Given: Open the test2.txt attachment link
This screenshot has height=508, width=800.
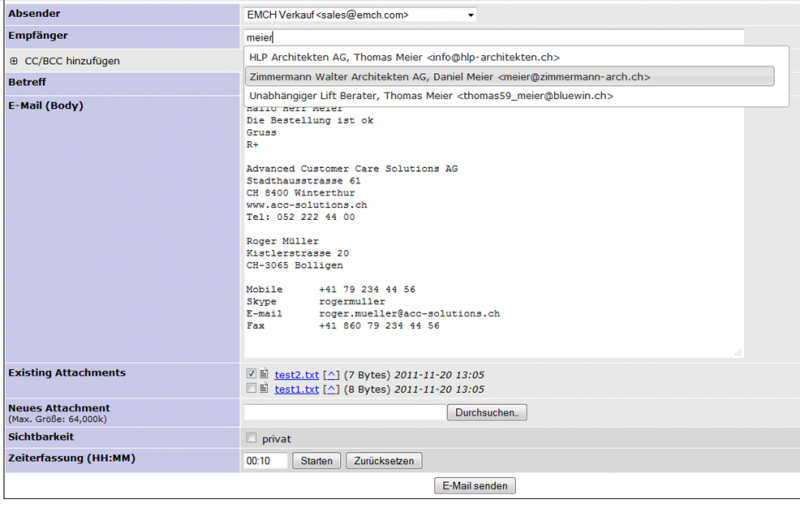Looking at the screenshot, I should [x=296, y=375].
